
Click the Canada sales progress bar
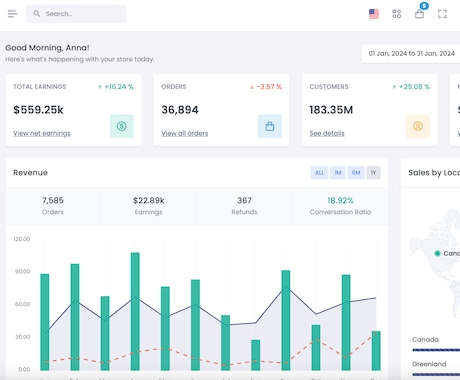point(436,350)
